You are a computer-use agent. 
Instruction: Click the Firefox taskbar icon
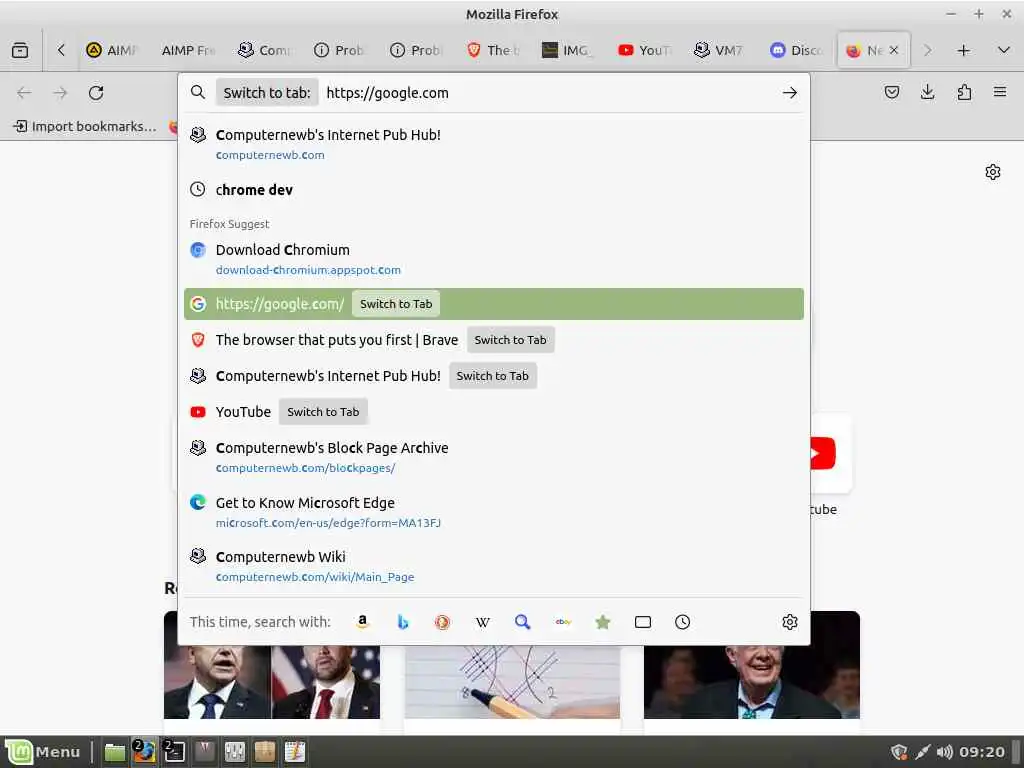144,752
